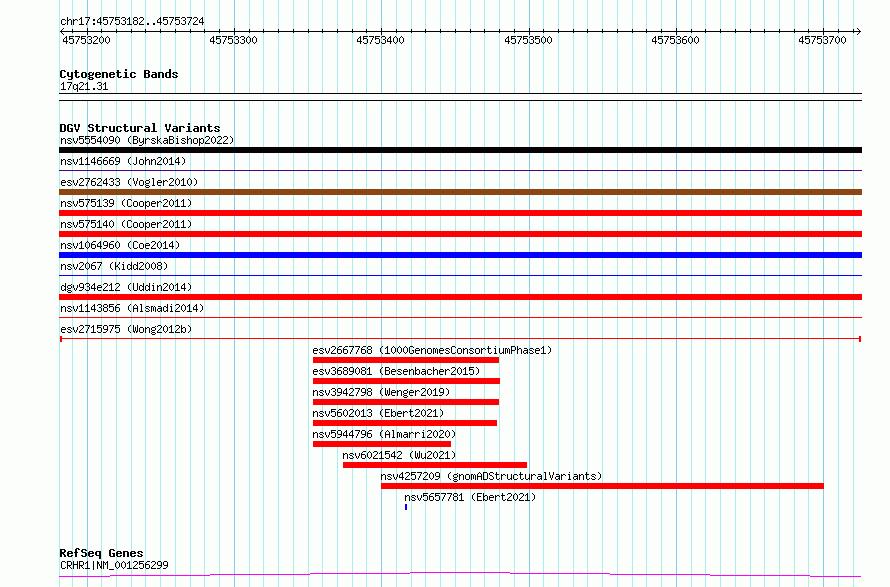The width and height of the screenshot is (890, 587).
Task: Click the 45753300 ruler coordinate
Action: pyautogui.click(x=233, y=40)
